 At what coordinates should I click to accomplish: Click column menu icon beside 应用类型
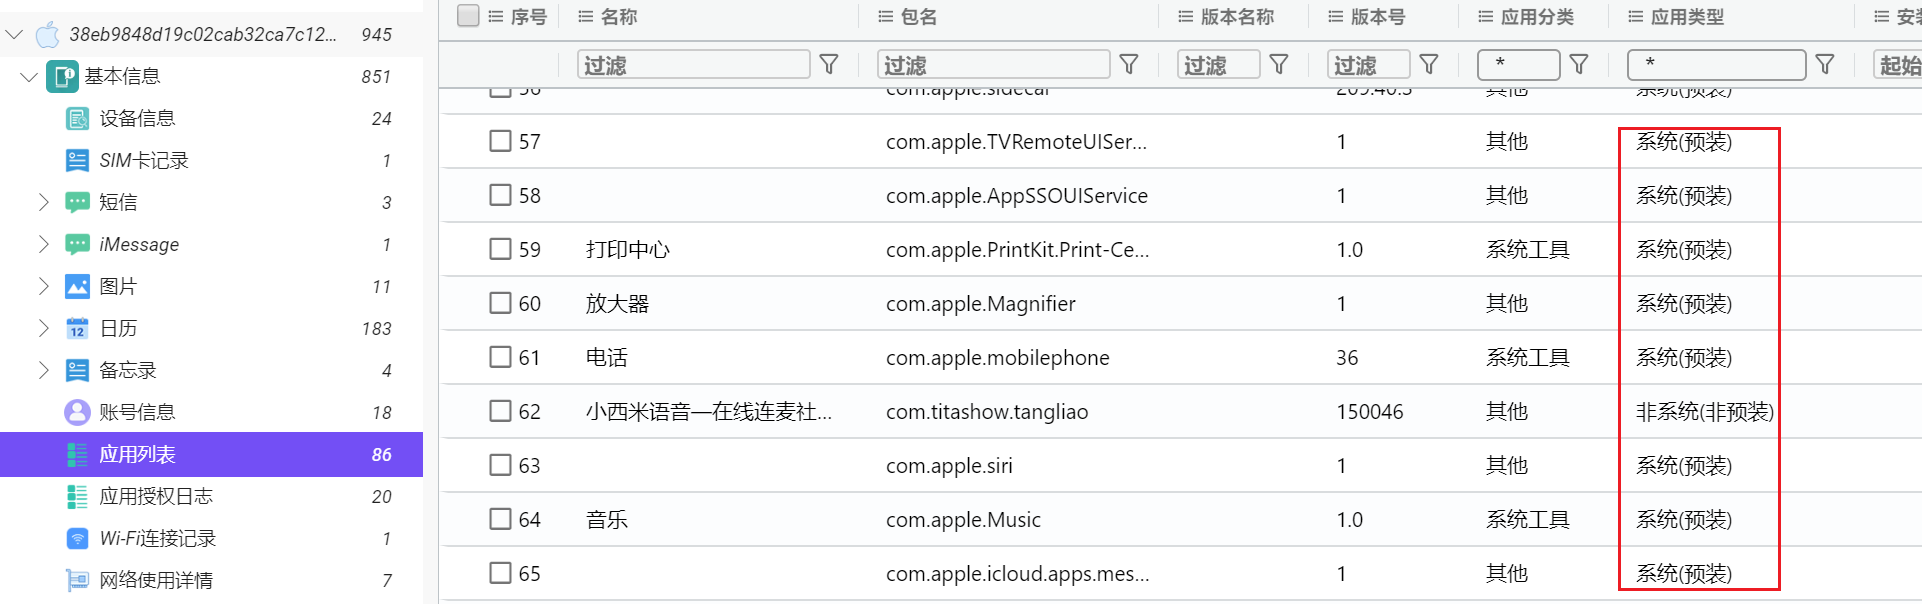(1635, 17)
